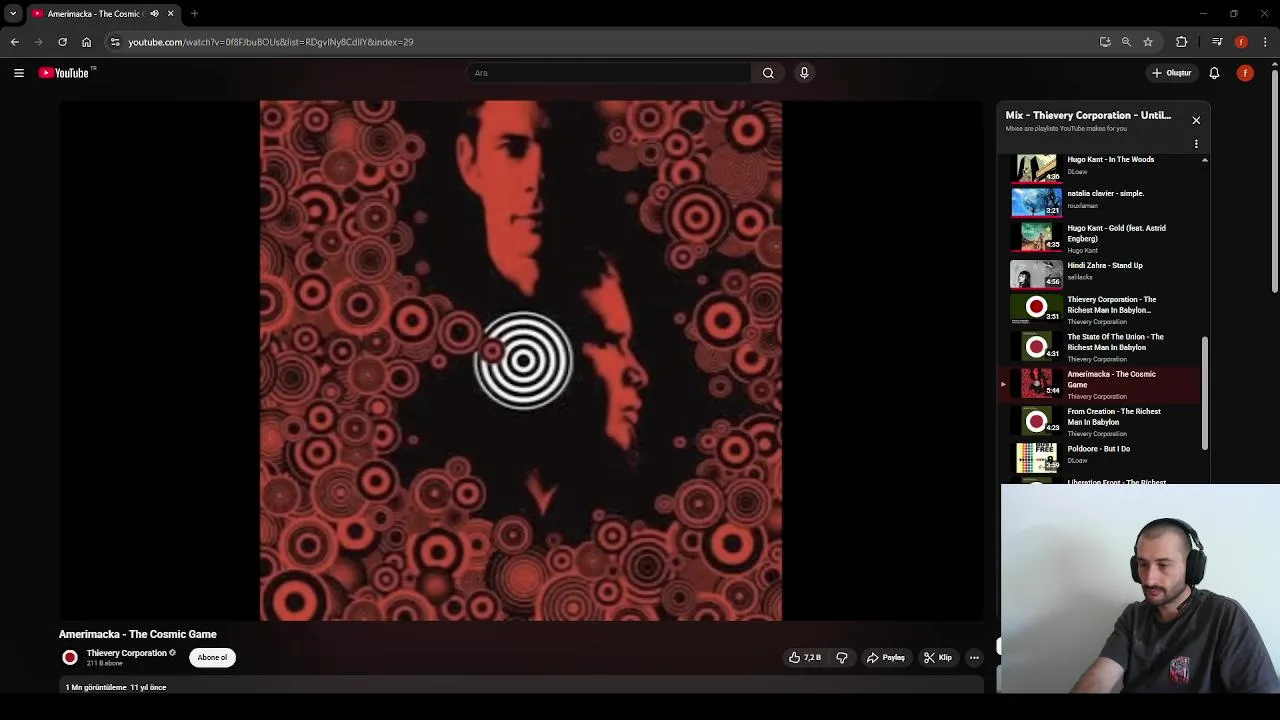The height and width of the screenshot is (720, 1280).
Task: Open the YouTube hamburger guide menu
Action: (19, 73)
